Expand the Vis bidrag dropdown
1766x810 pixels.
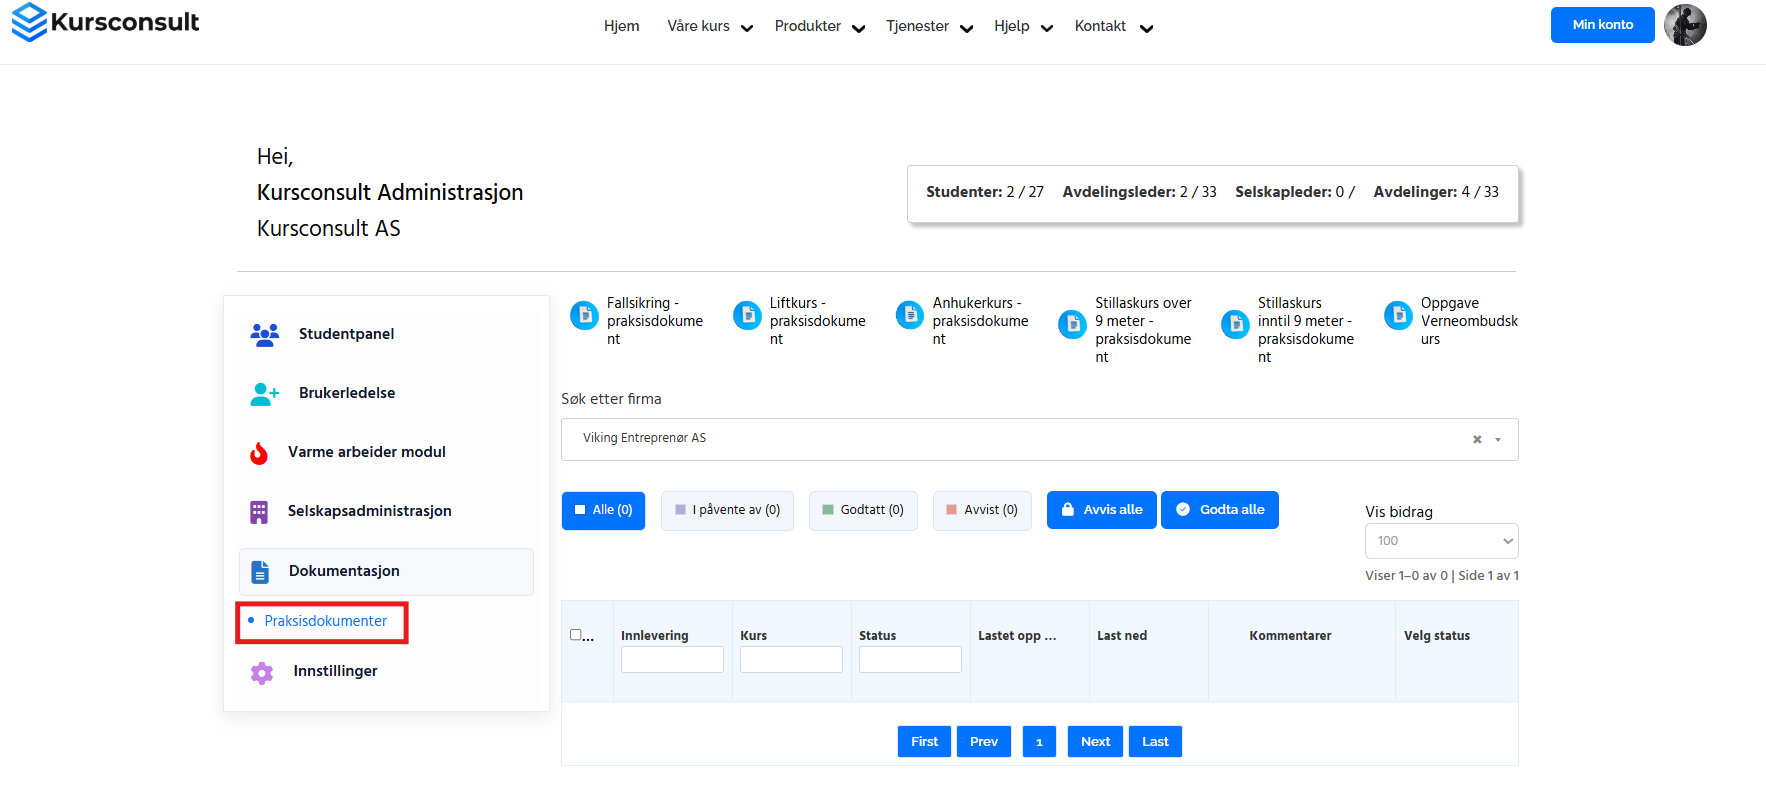tap(1441, 541)
